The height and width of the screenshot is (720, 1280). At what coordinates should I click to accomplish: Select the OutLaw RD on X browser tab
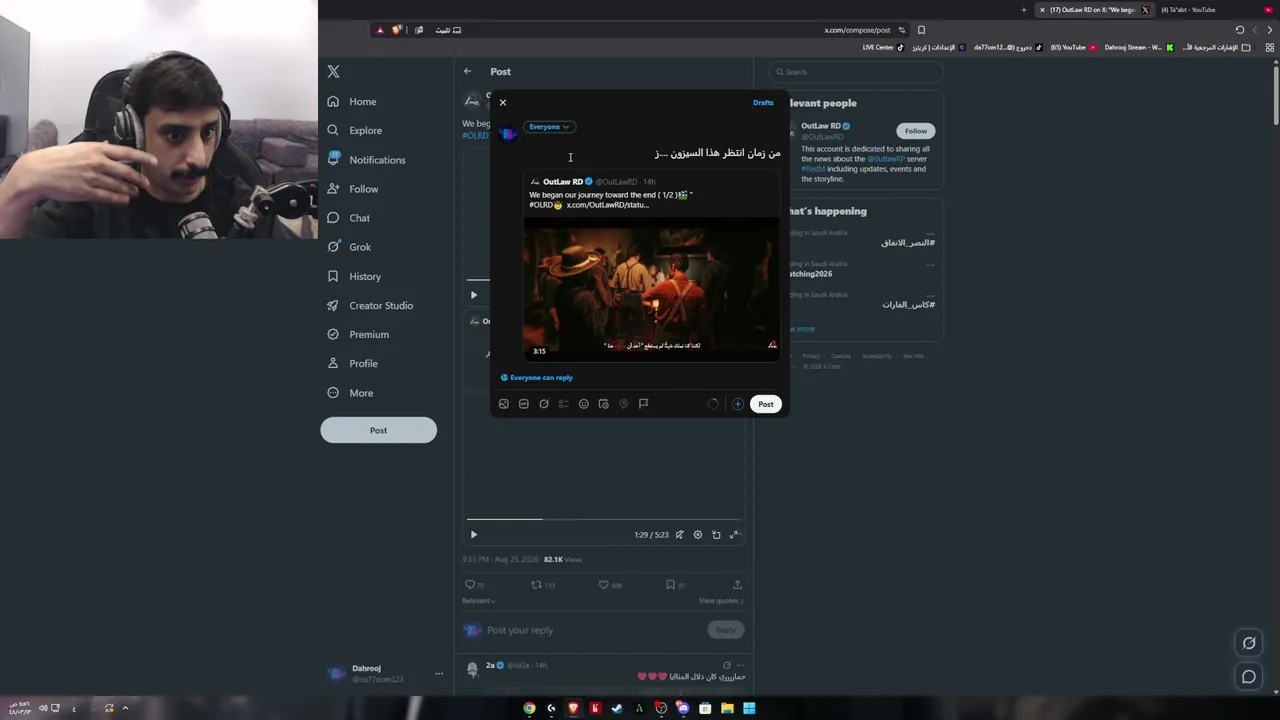pos(1093,10)
